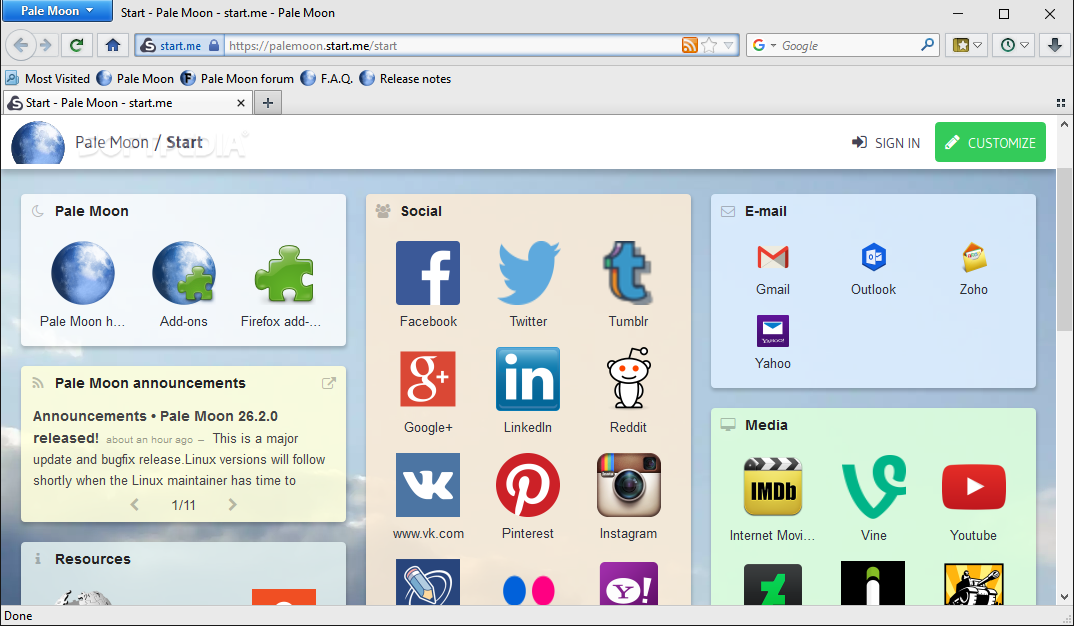Viewport: 1074px width, 626px height.
Task: Open the purple Yahoo! social icon
Action: point(628,584)
